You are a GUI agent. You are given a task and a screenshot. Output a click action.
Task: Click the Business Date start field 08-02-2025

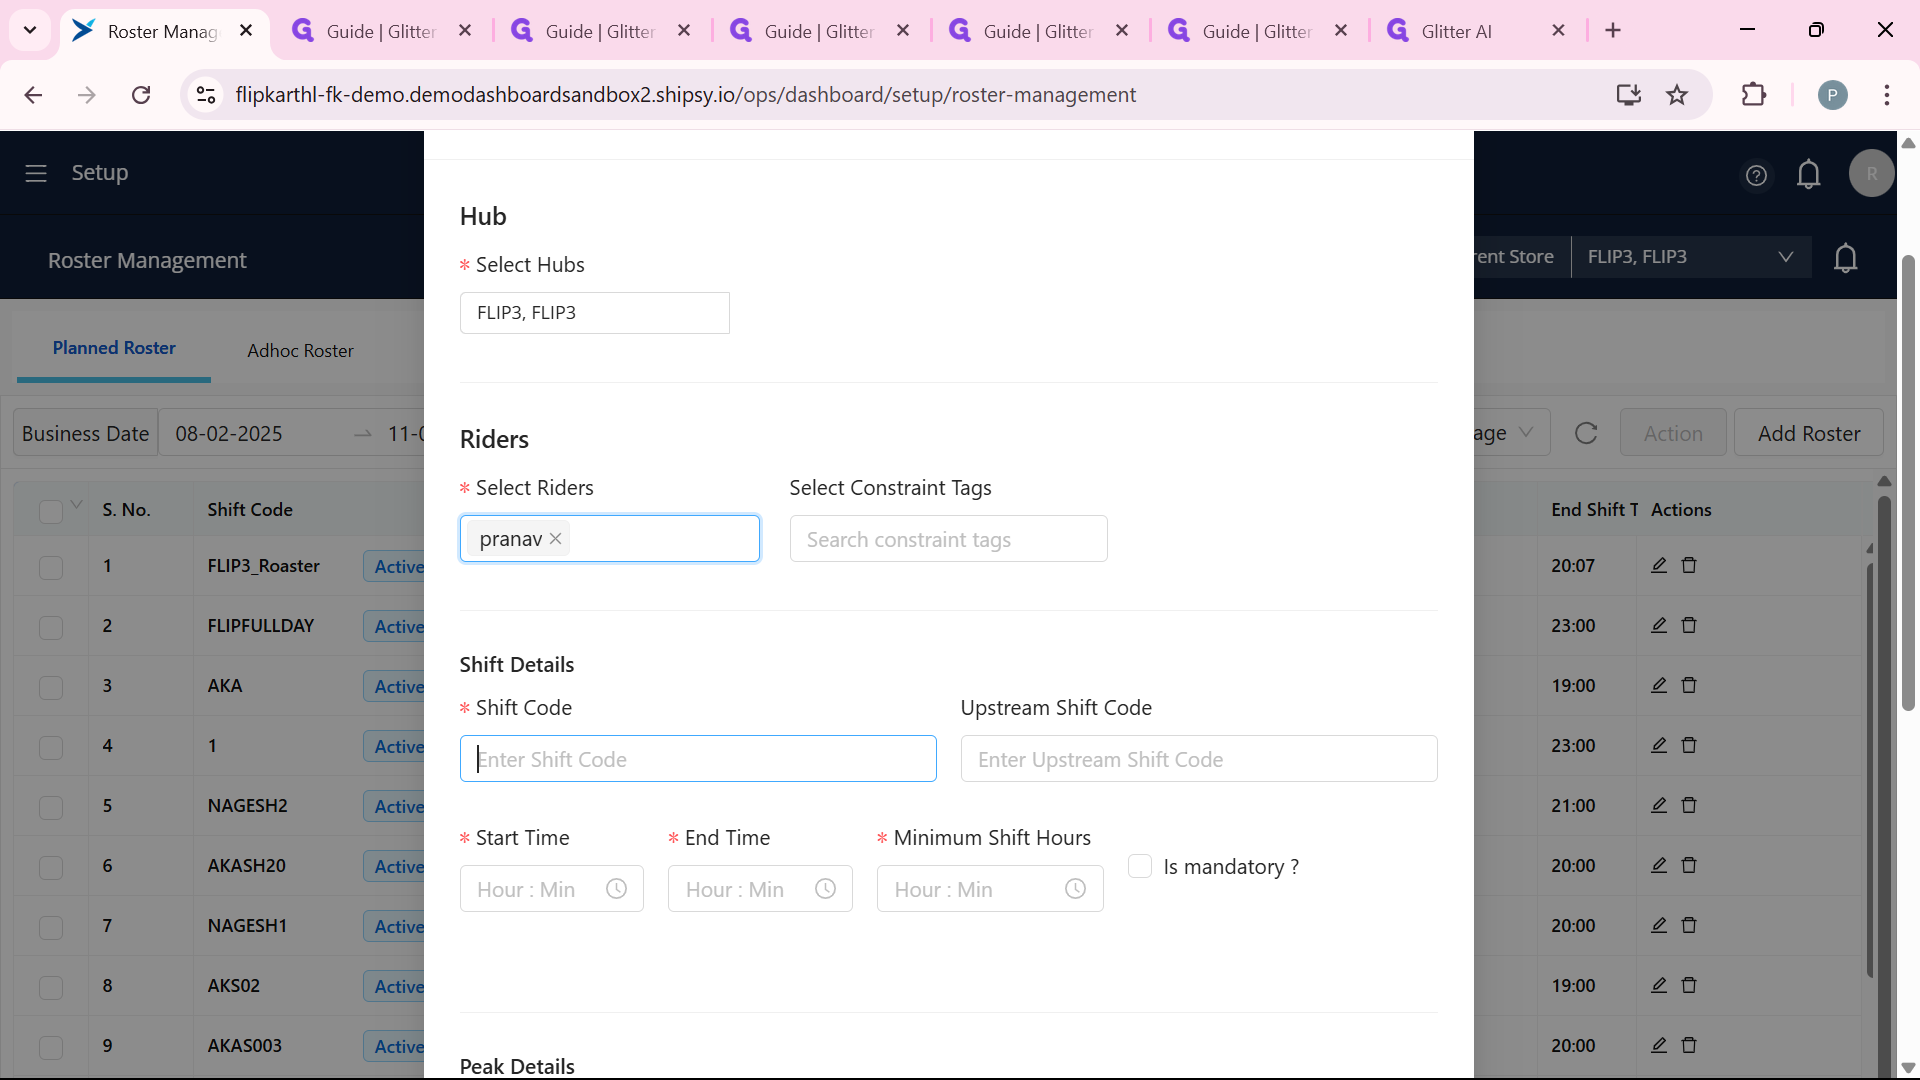pos(229,434)
